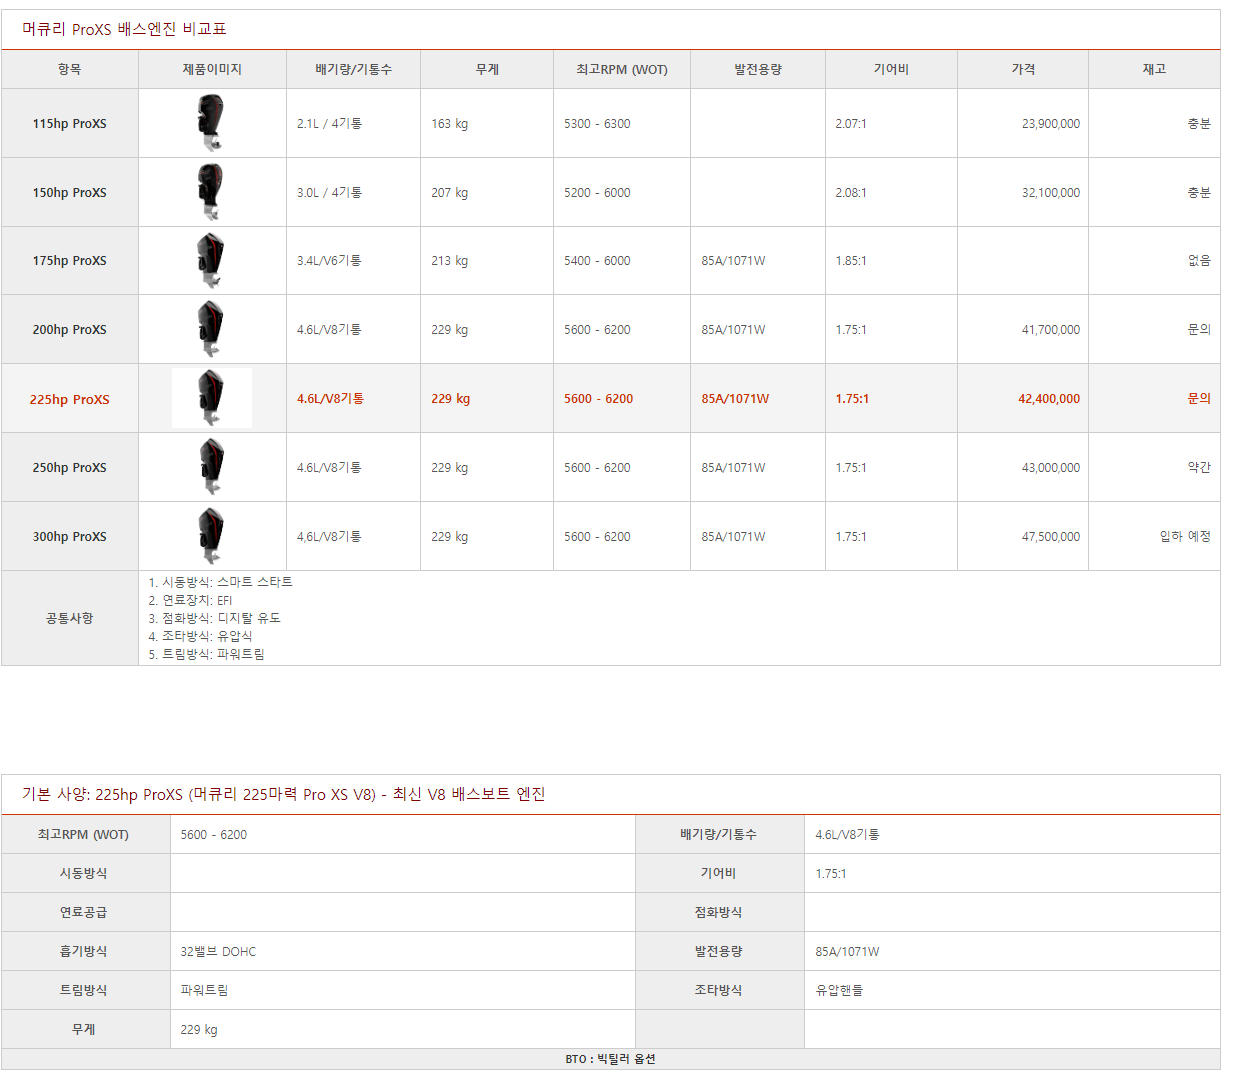Click the 약간 stock status
Image resolution: width=1240 pixels, height=1083 pixels.
pyautogui.click(x=1199, y=468)
